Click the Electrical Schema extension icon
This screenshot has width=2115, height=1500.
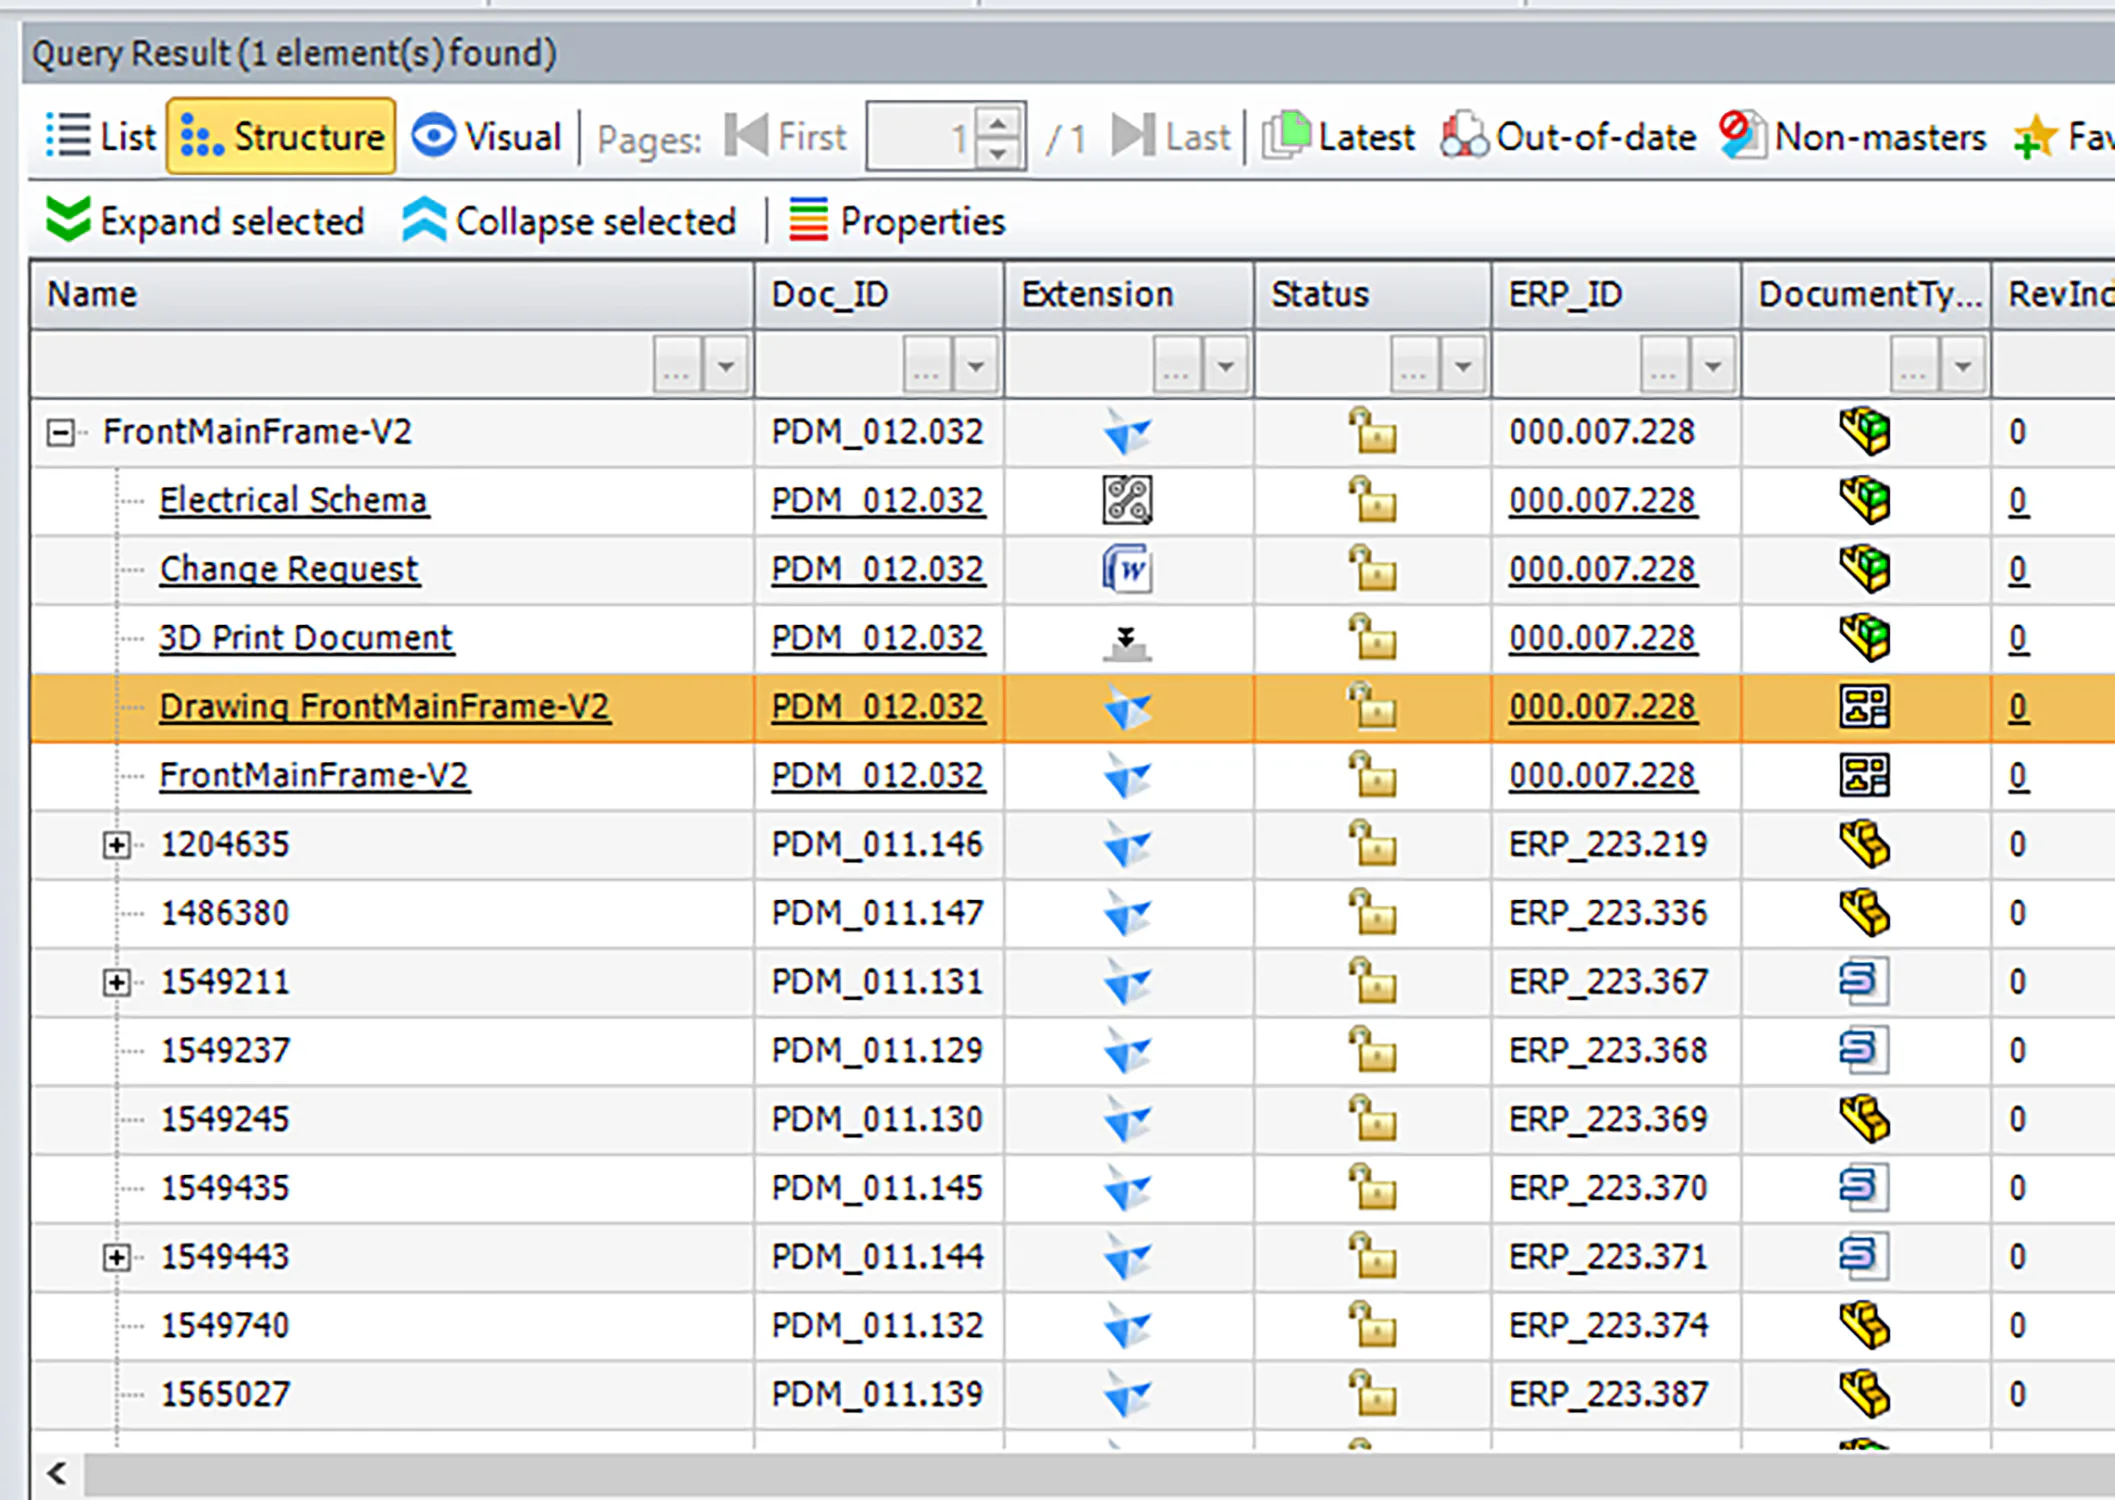[1127, 500]
